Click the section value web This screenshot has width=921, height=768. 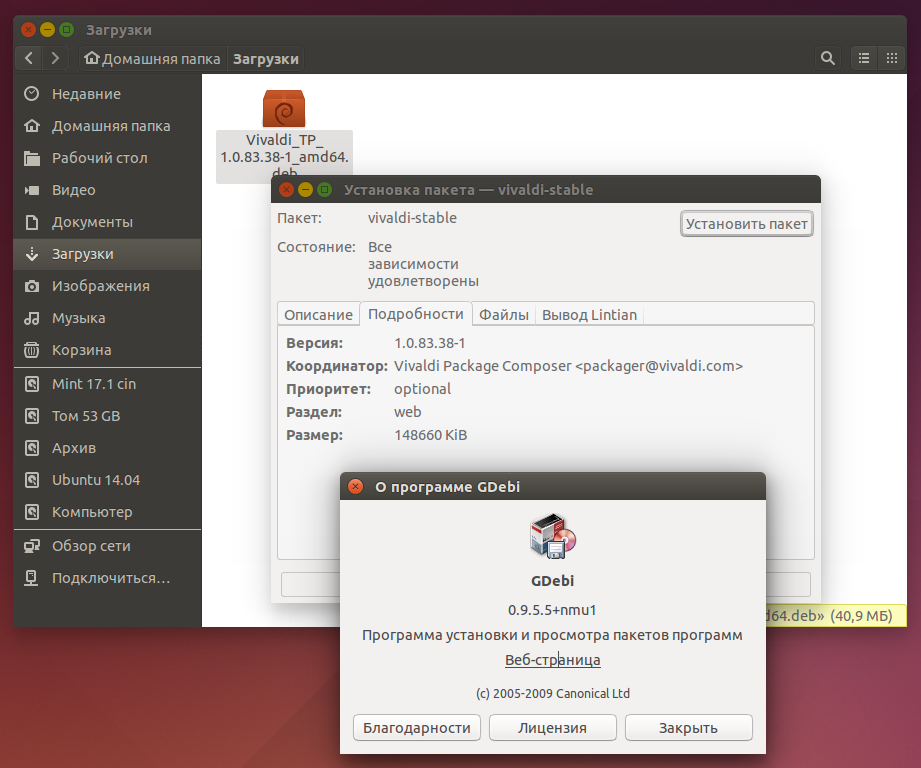pyautogui.click(x=408, y=412)
